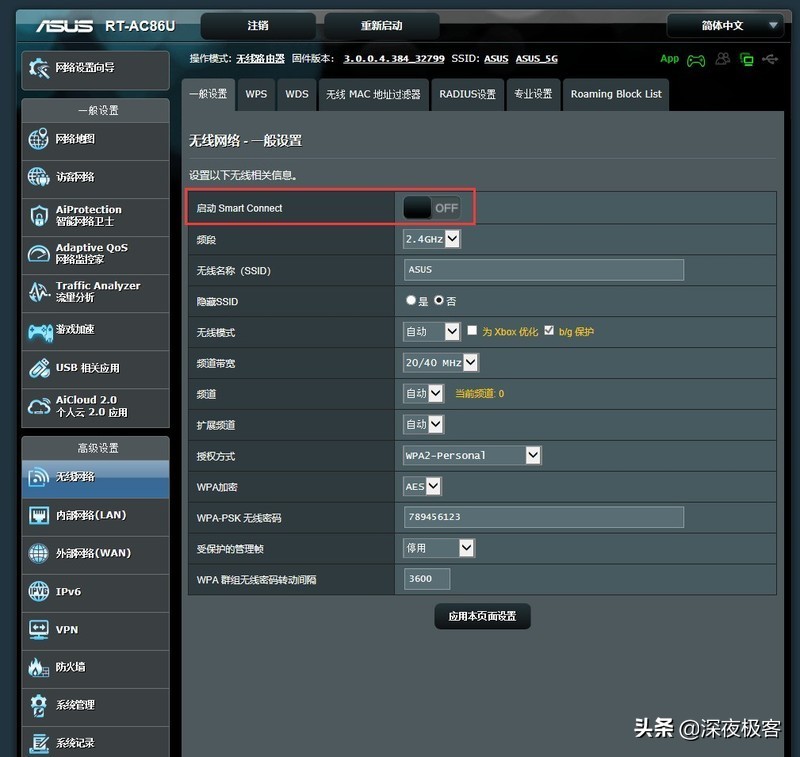Click the USB status icon in header
Viewport: 800px width, 757px height.
(x=768, y=59)
